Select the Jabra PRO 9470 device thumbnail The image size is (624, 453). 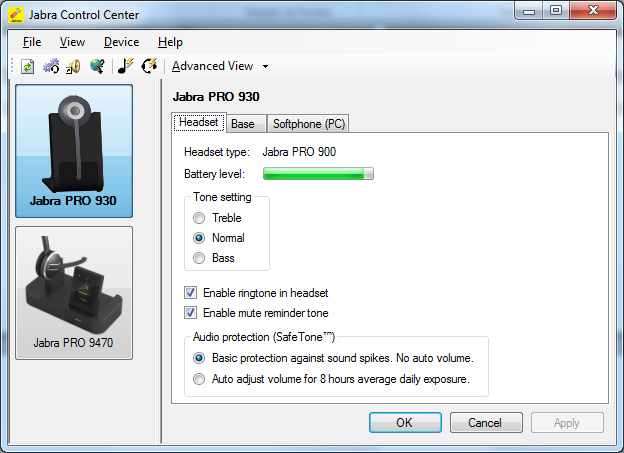click(x=74, y=293)
